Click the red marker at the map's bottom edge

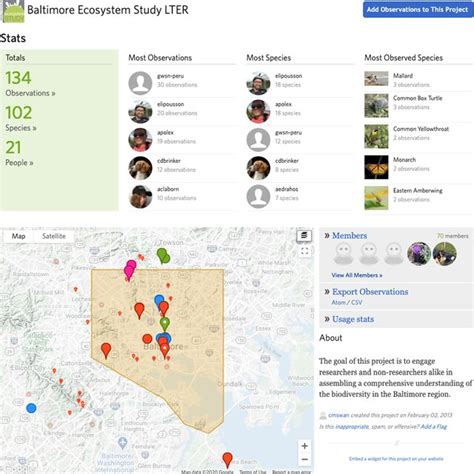tap(227, 460)
